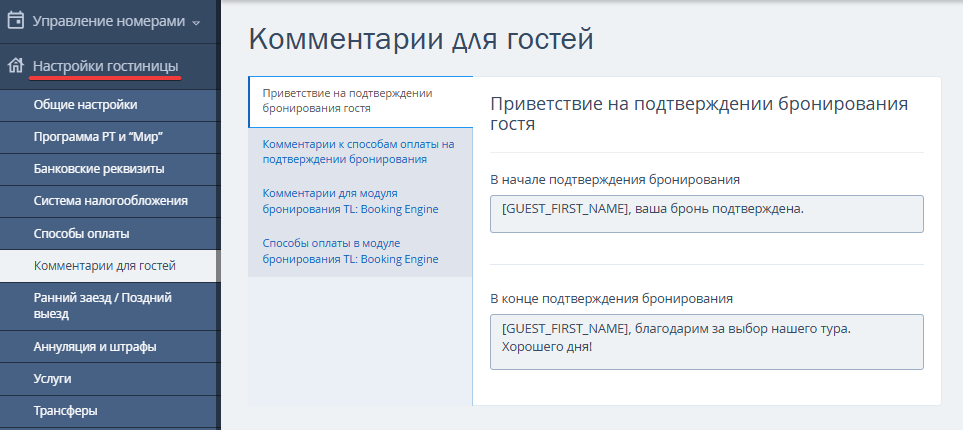Go to Общие настройки in sidebar
963x430 pixels.
tap(110, 105)
